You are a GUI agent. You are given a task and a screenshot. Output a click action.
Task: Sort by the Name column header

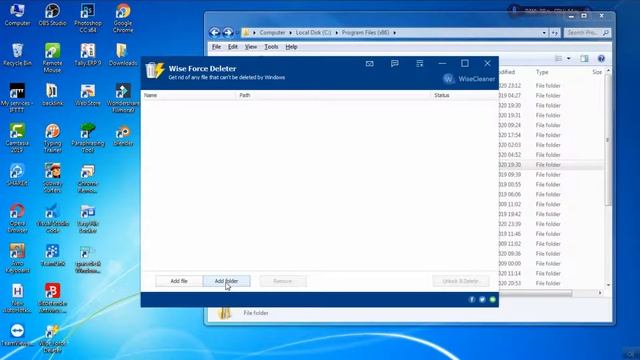[150, 95]
